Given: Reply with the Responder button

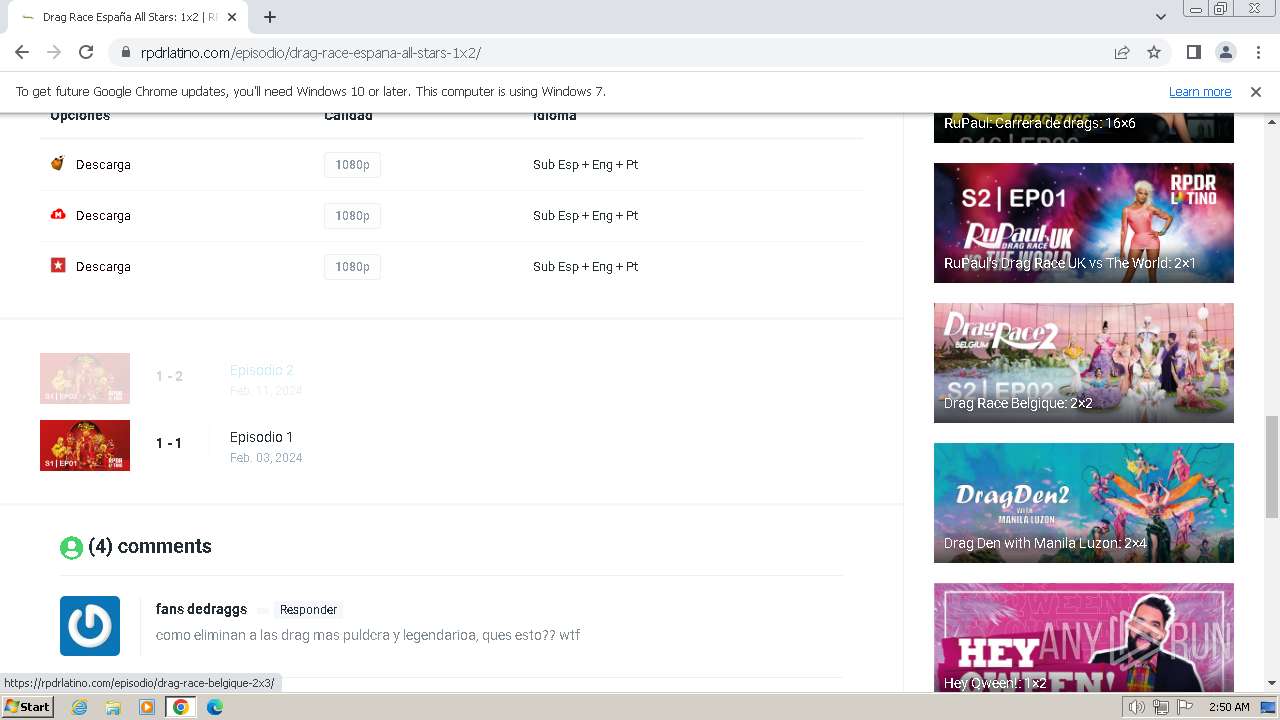Looking at the screenshot, I should click(308, 610).
